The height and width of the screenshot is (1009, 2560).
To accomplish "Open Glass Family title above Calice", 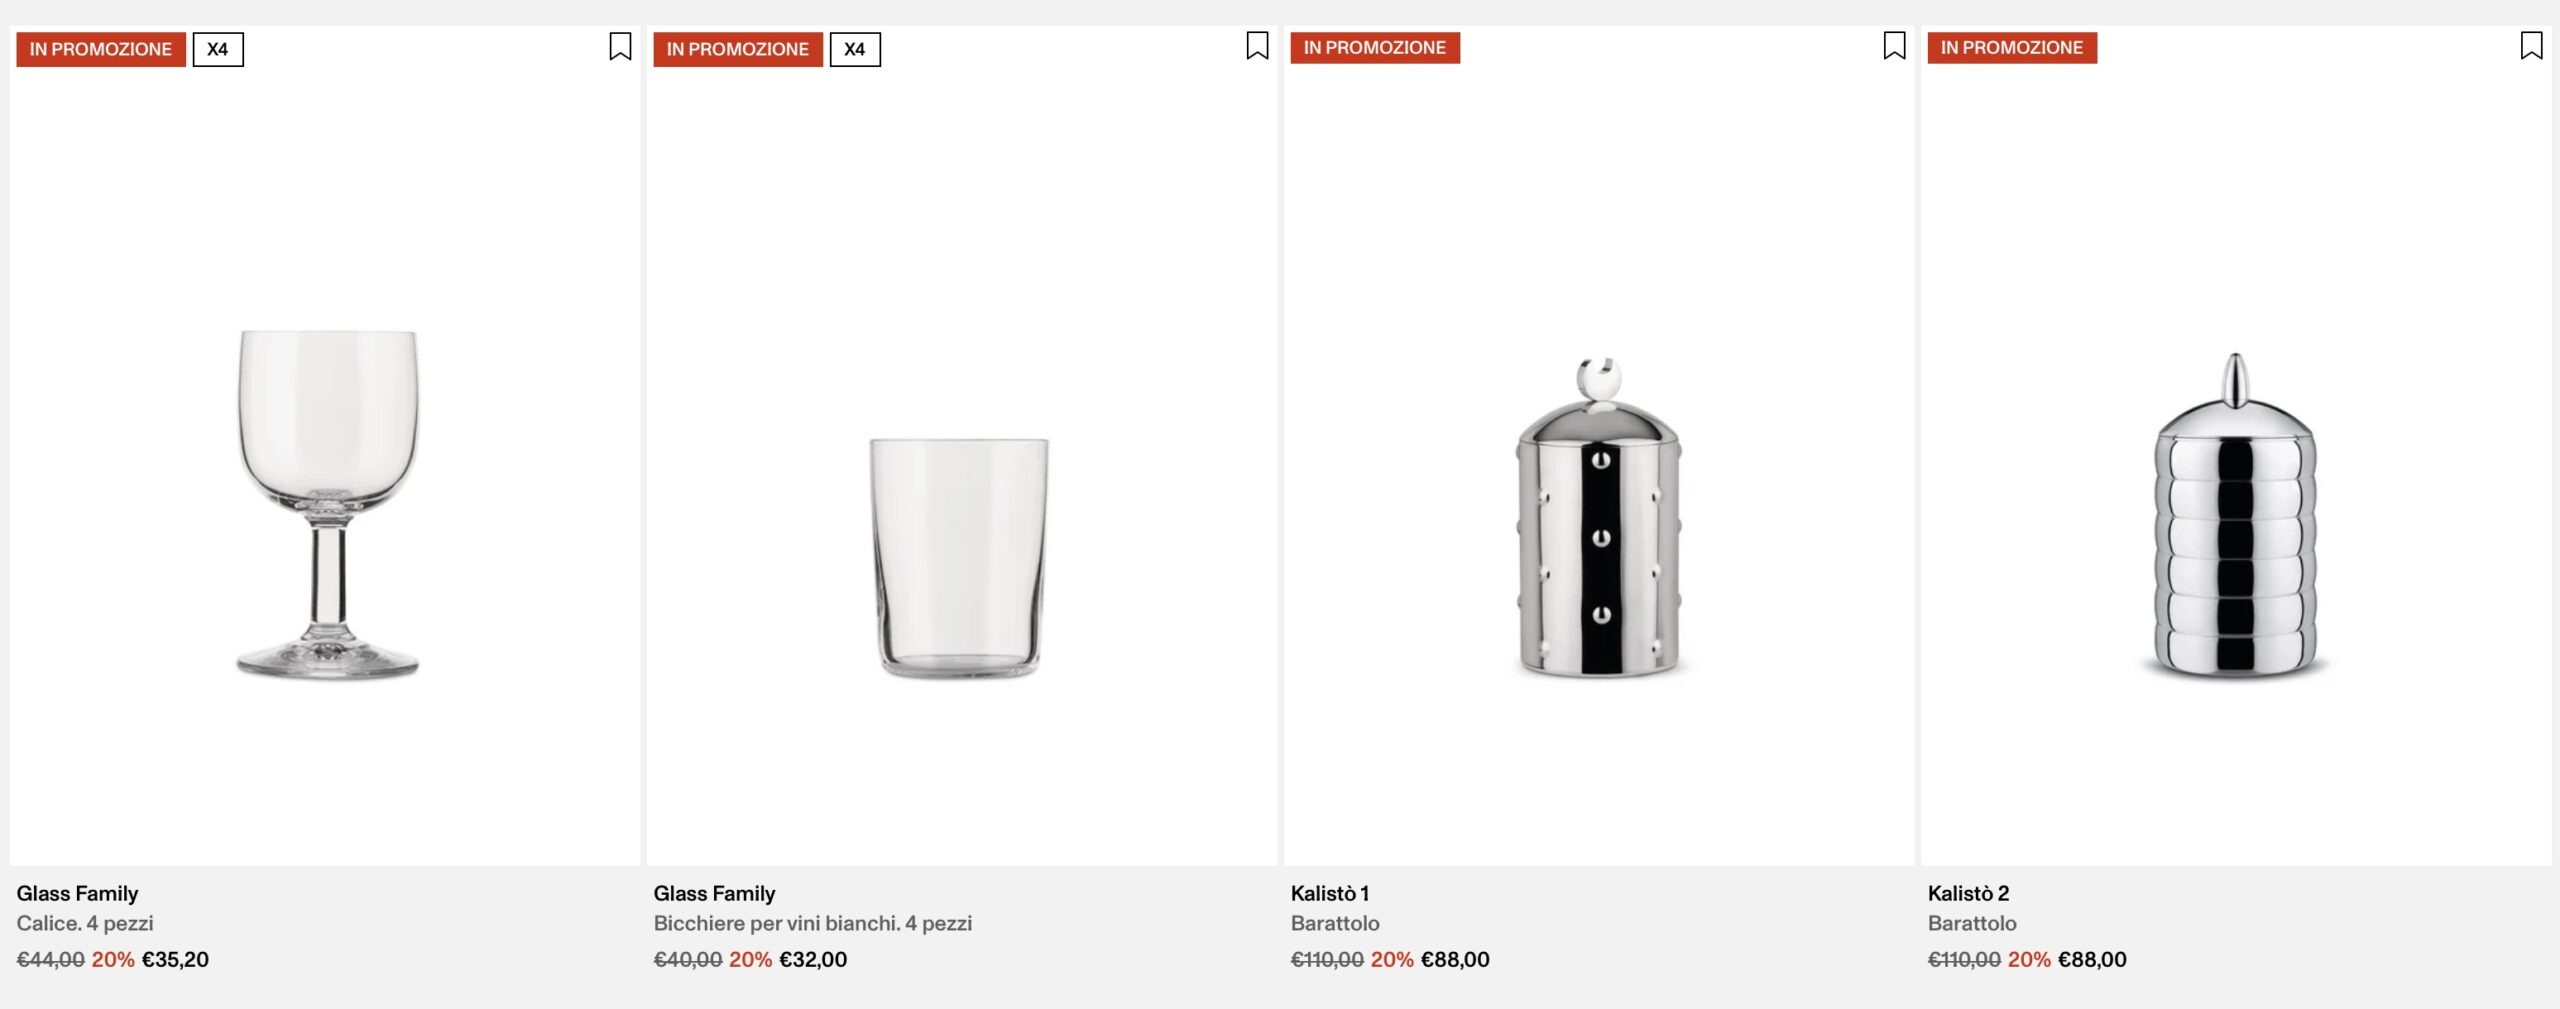I will click(77, 893).
